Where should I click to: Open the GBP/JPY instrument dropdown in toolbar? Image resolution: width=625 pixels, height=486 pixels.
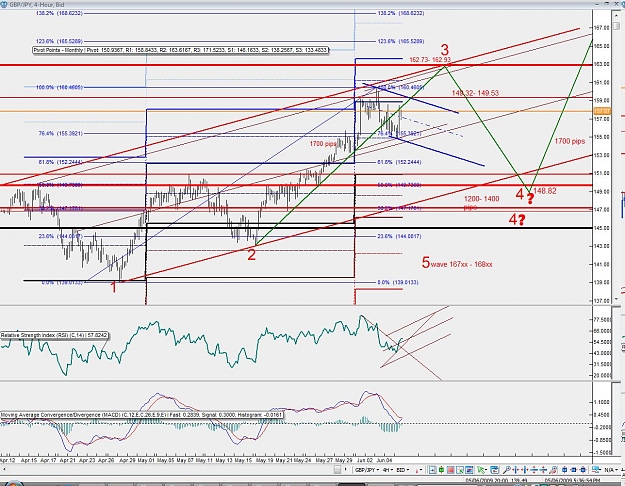[366, 470]
